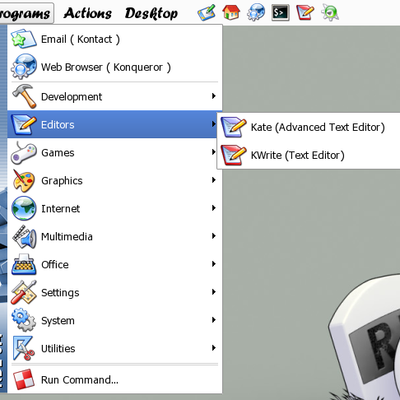Click the Editors notepad icon
The width and height of the screenshot is (400, 400).
(23, 124)
